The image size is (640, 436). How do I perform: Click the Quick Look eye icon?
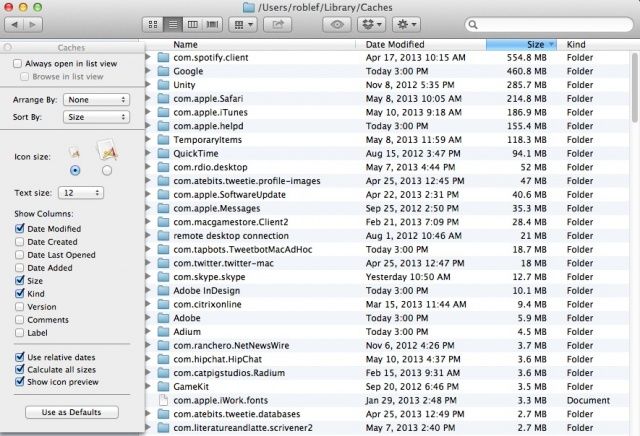tap(337, 22)
